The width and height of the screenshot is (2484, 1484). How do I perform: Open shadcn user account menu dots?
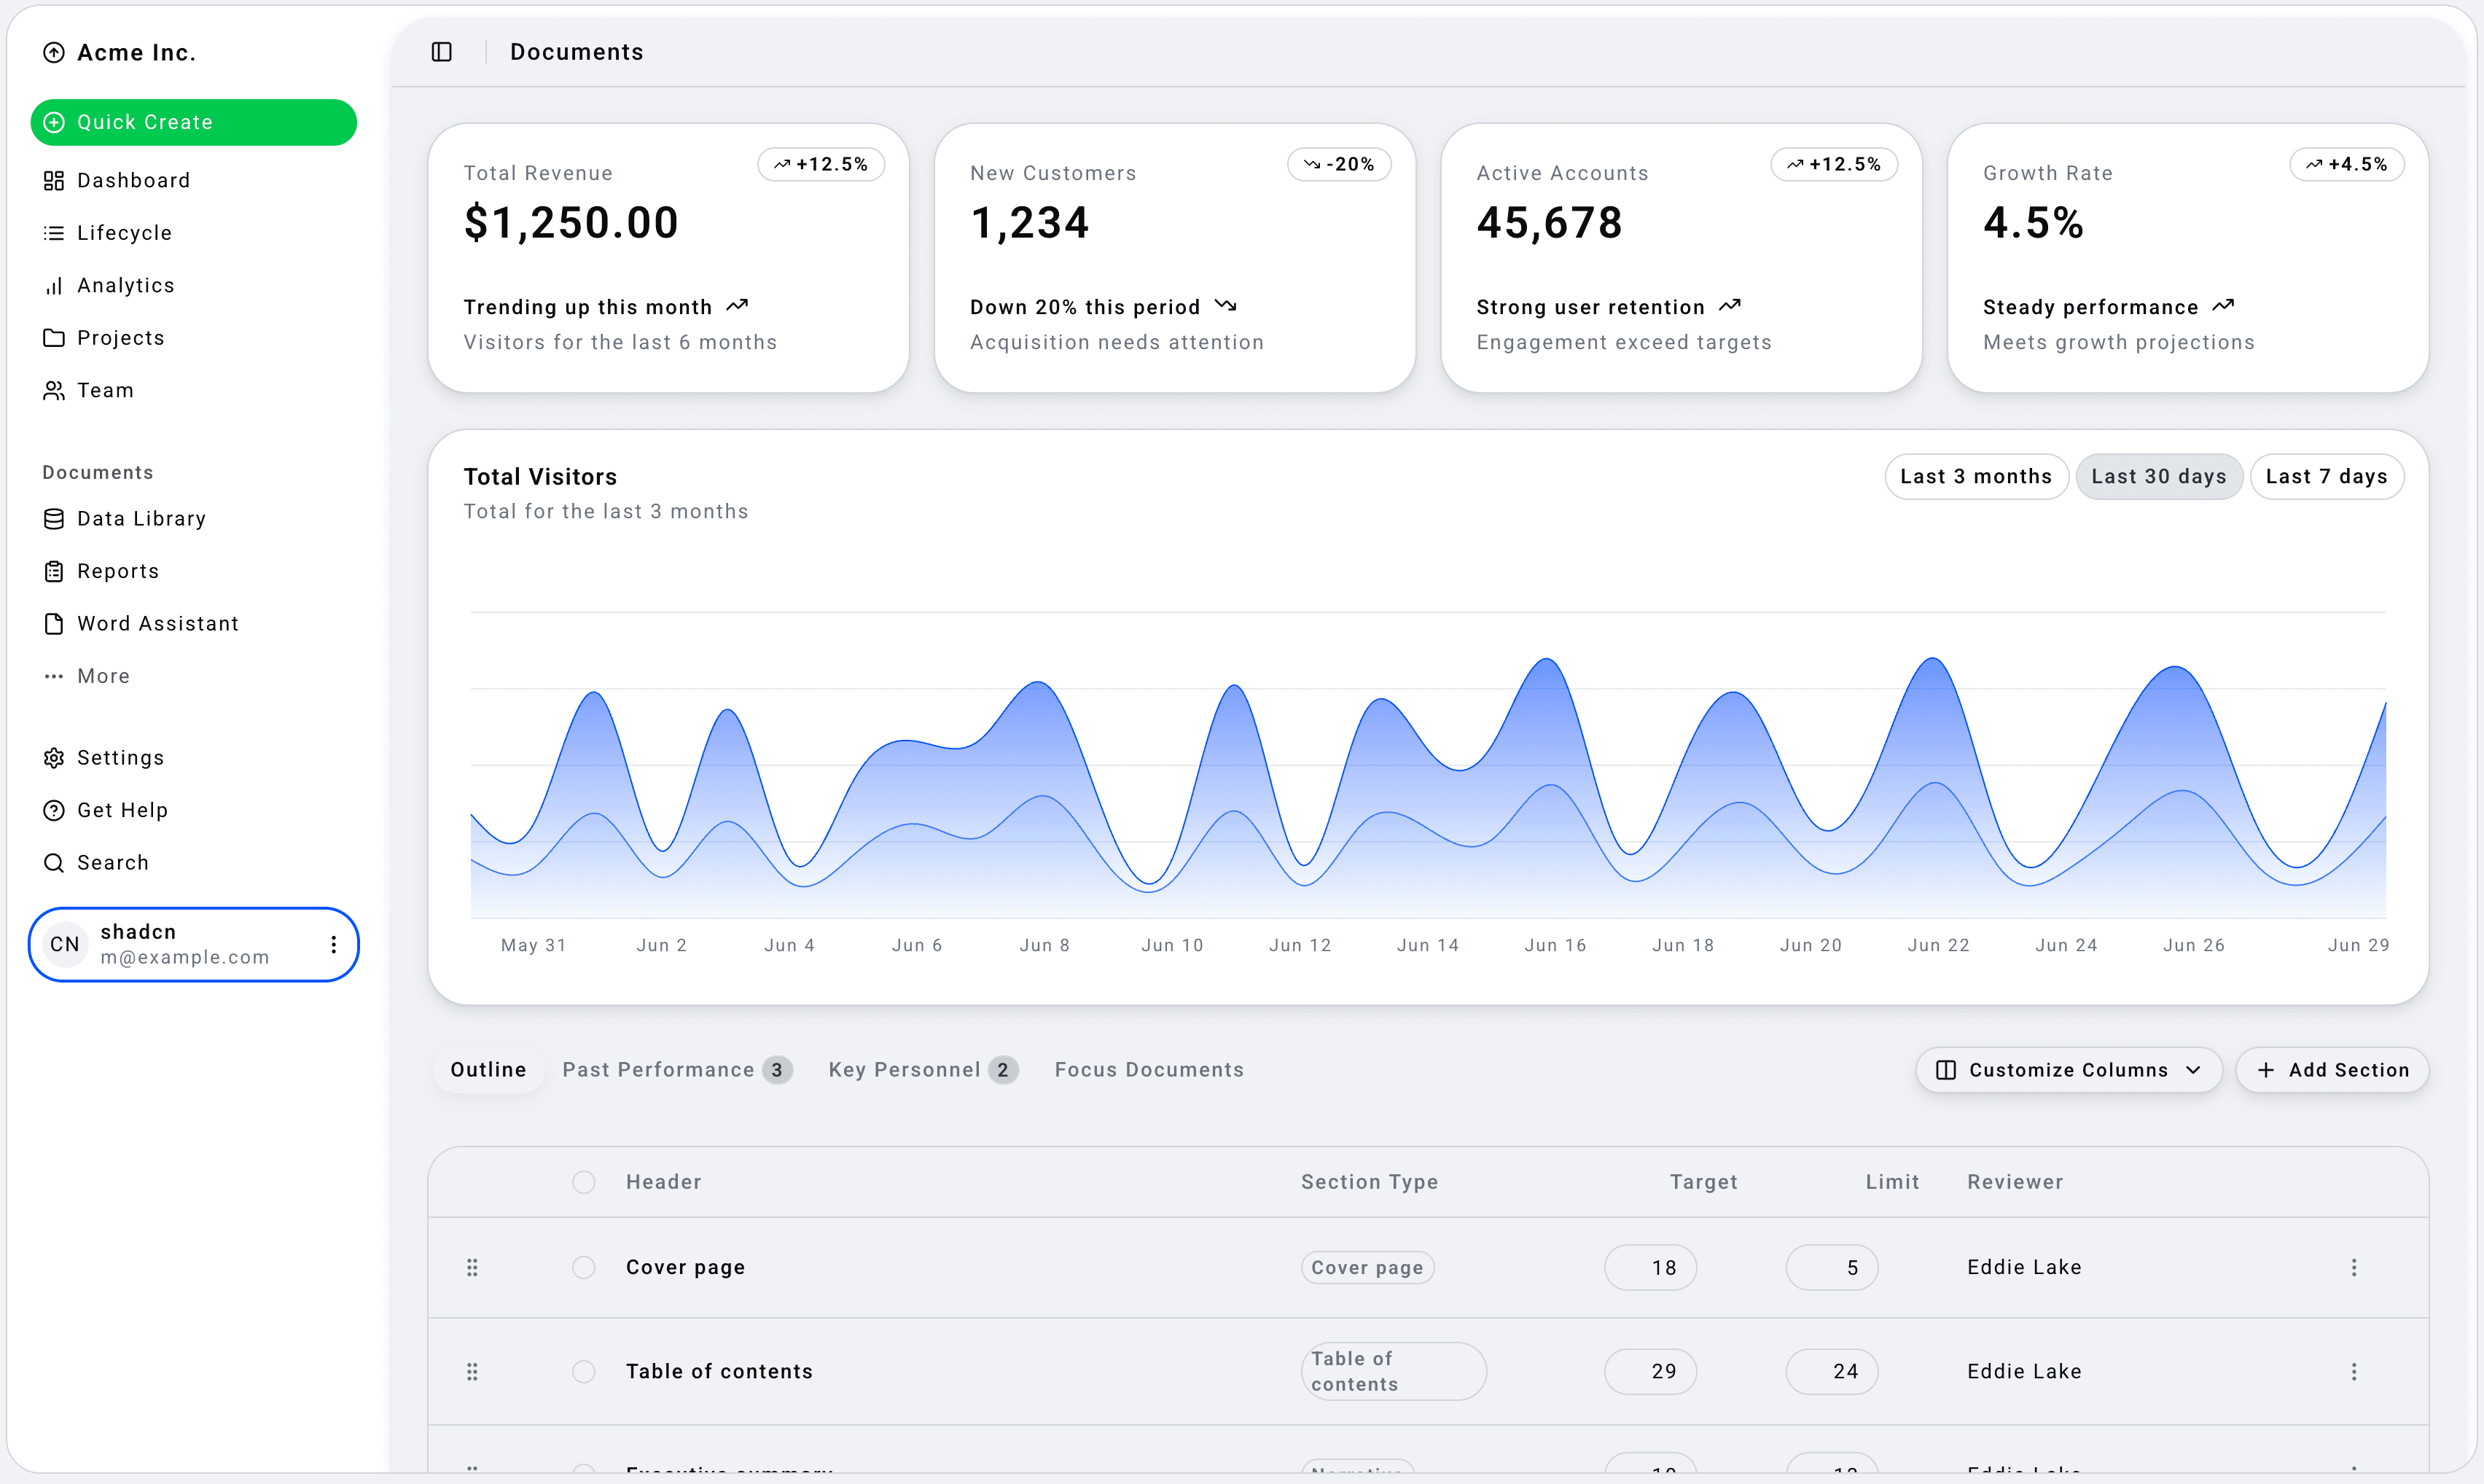pos(333,945)
